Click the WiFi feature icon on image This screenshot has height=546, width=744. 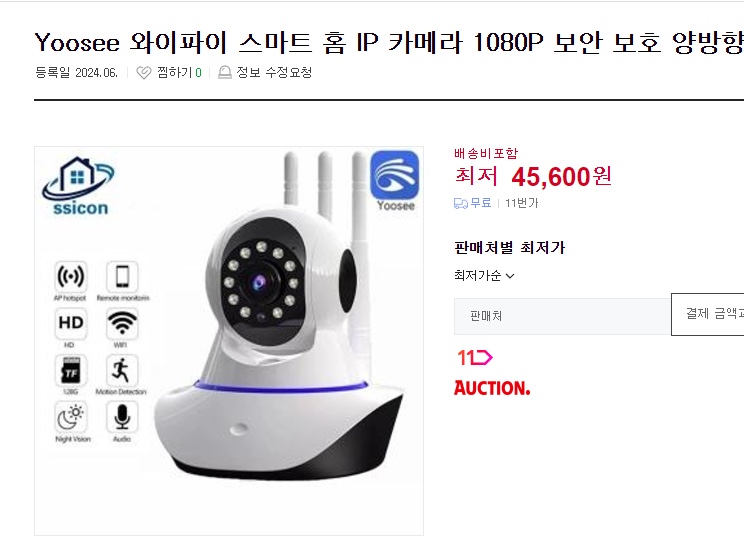pyautogui.click(x=122, y=323)
